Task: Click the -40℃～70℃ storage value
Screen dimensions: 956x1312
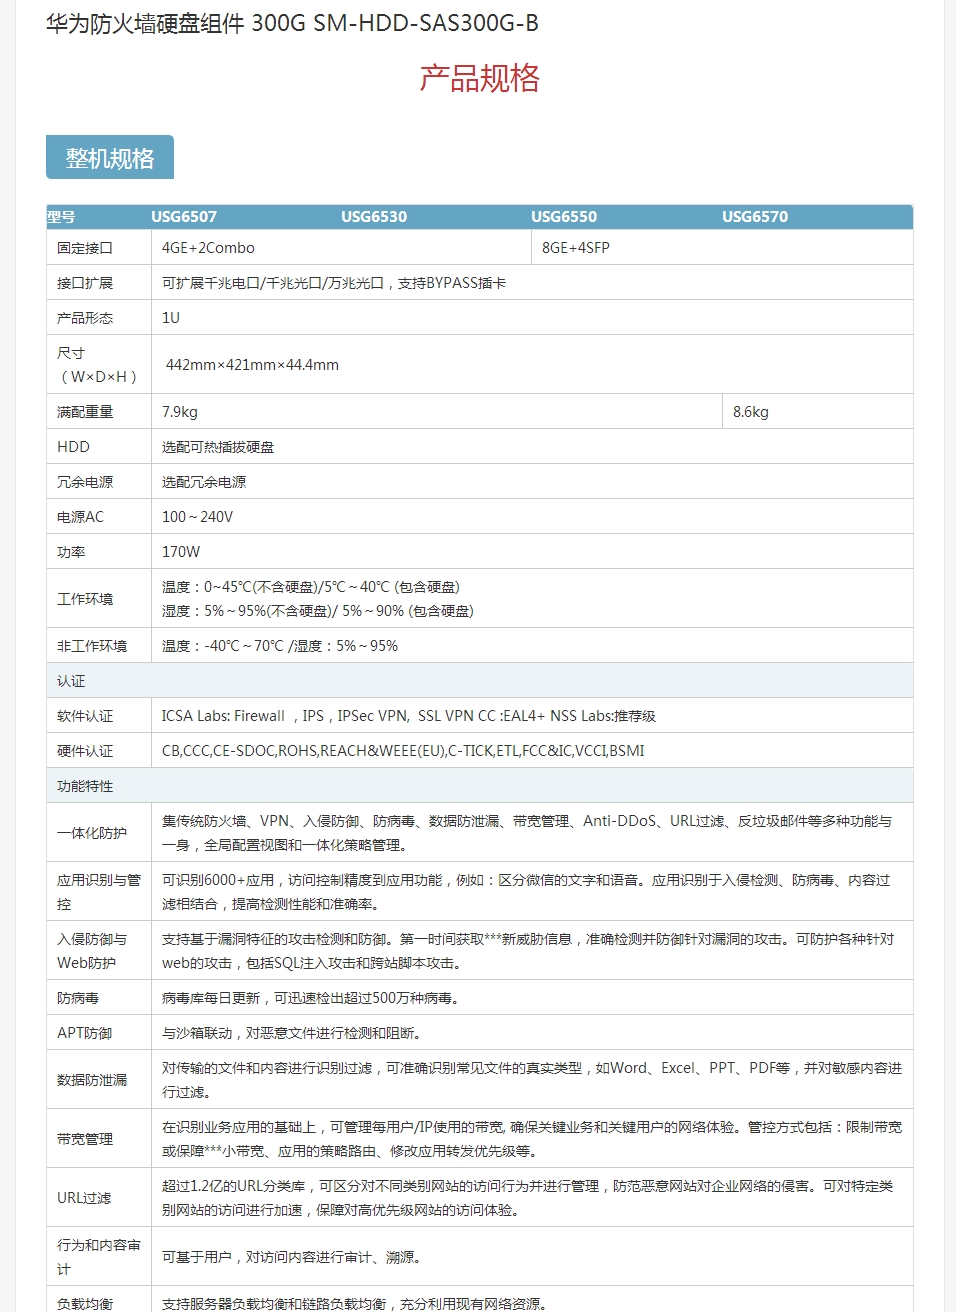Action: tap(280, 646)
